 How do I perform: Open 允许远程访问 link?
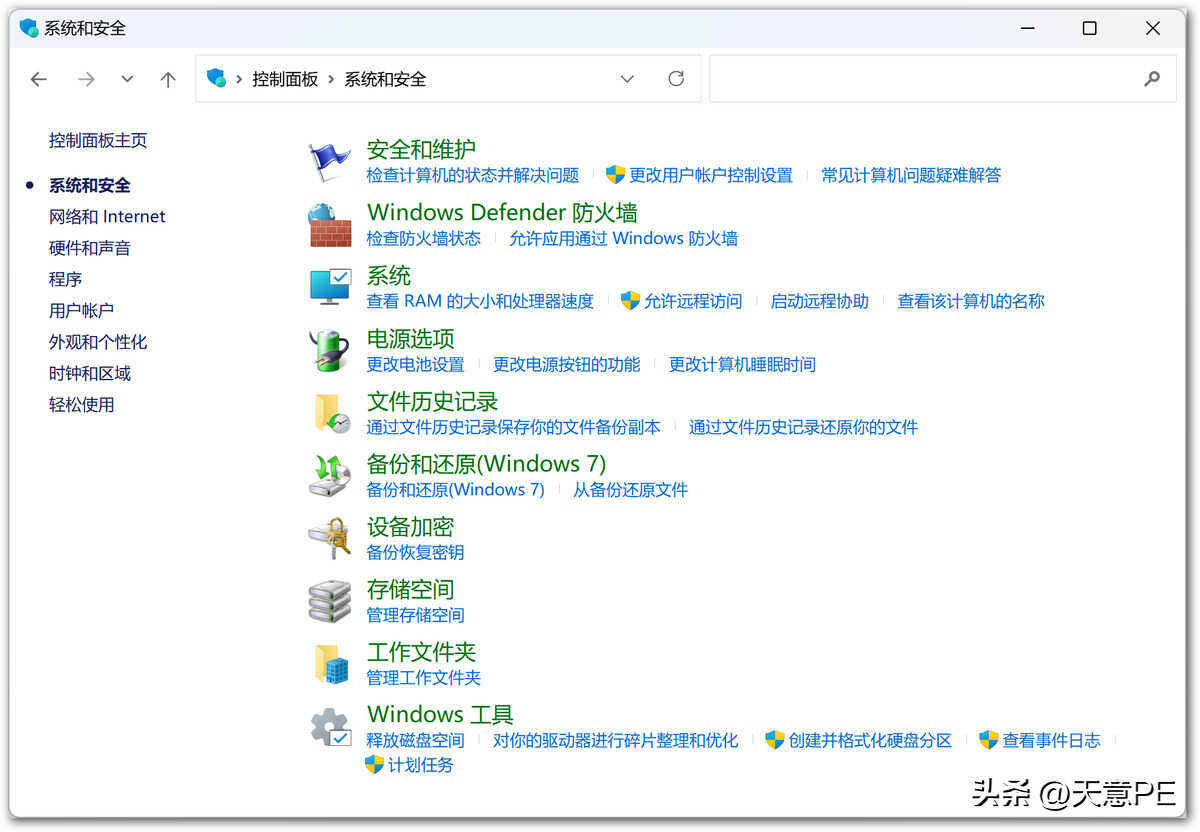coord(692,301)
